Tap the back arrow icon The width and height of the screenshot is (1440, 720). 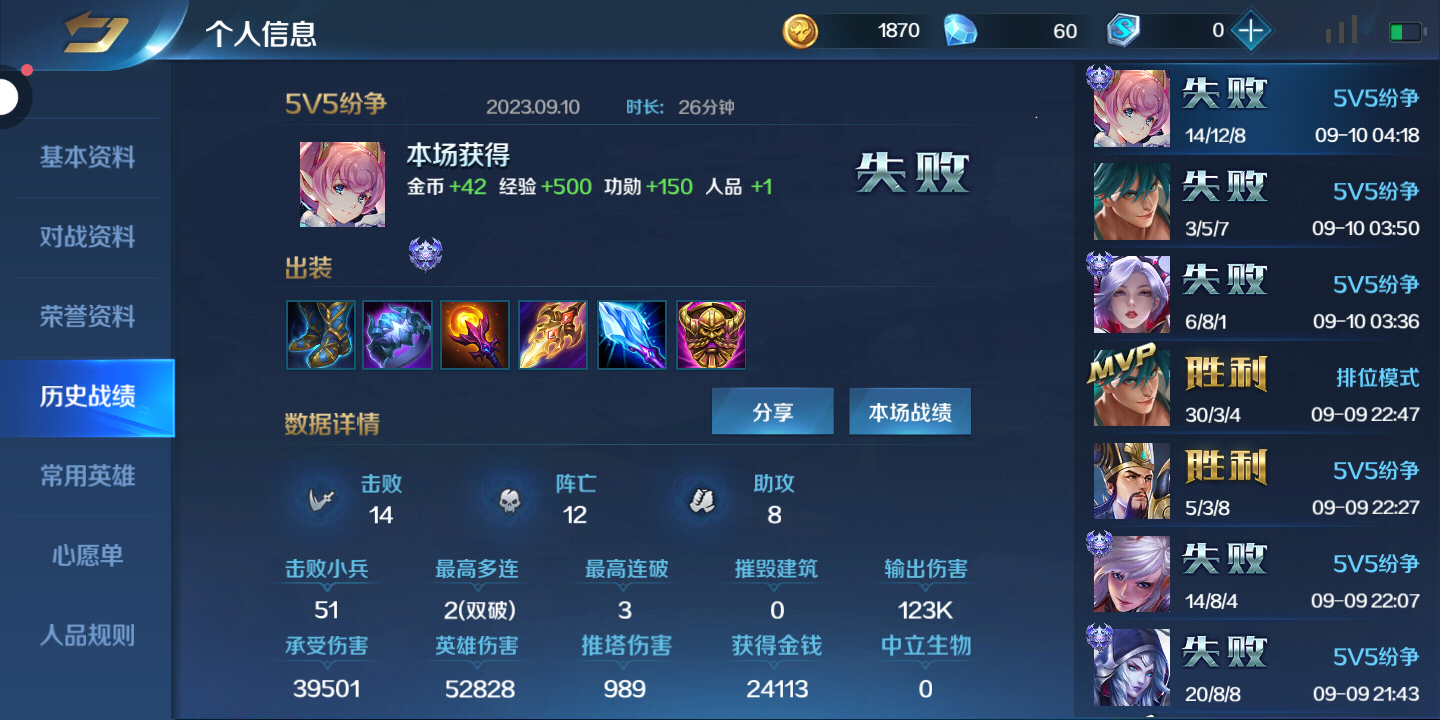point(96,33)
